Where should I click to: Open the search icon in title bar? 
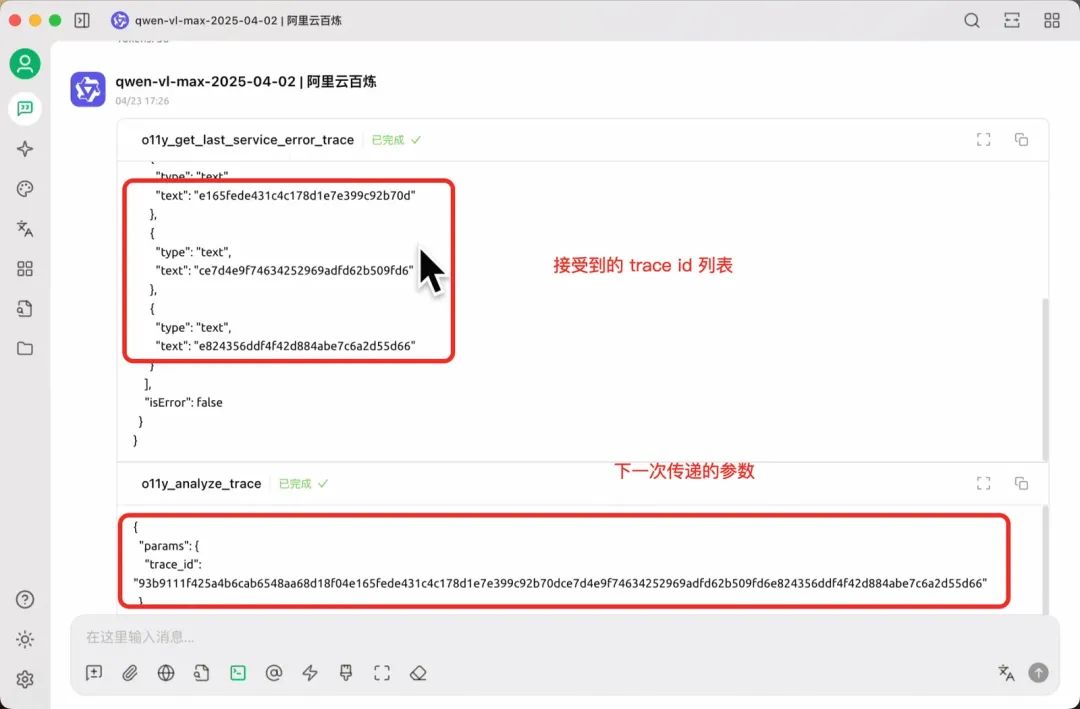pyautogui.click(x=972, y=19)
